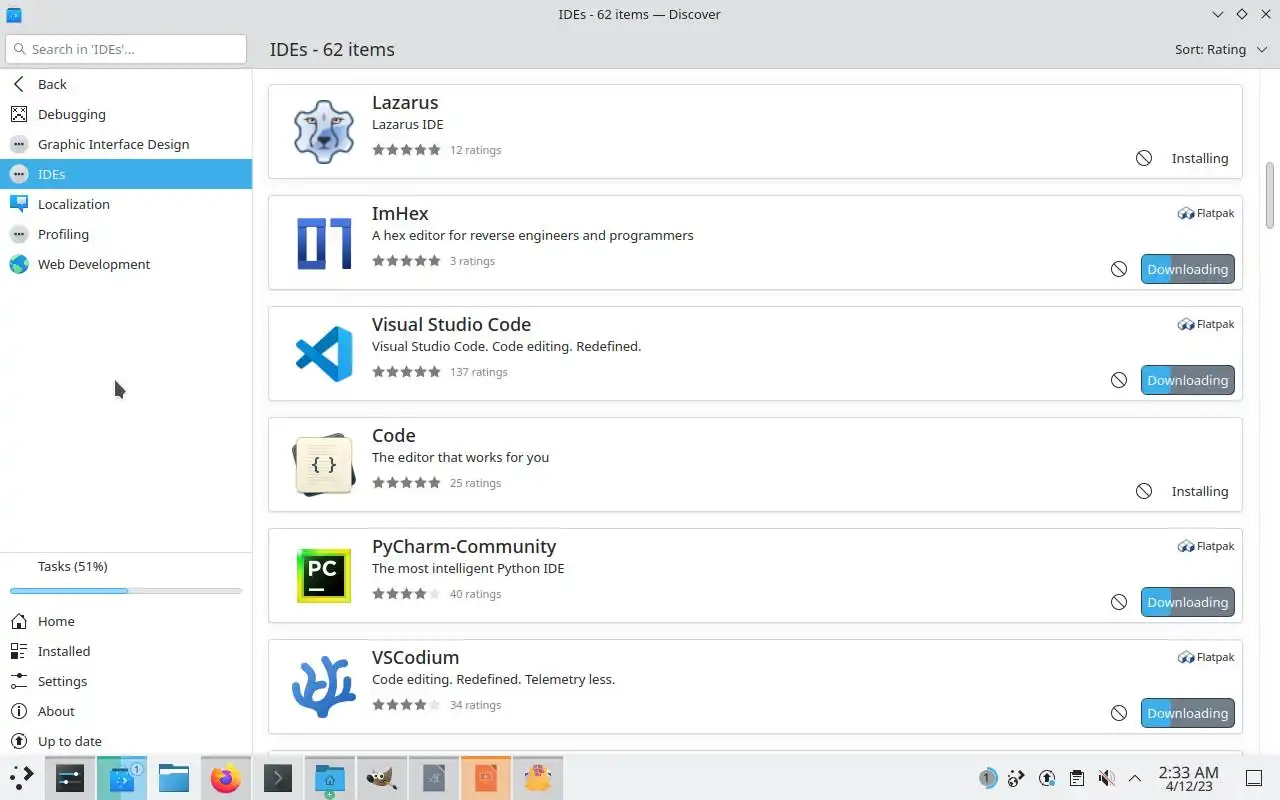Click ImHex star rating
This screenshot has height=800, width=1280.
coord(406,261)
